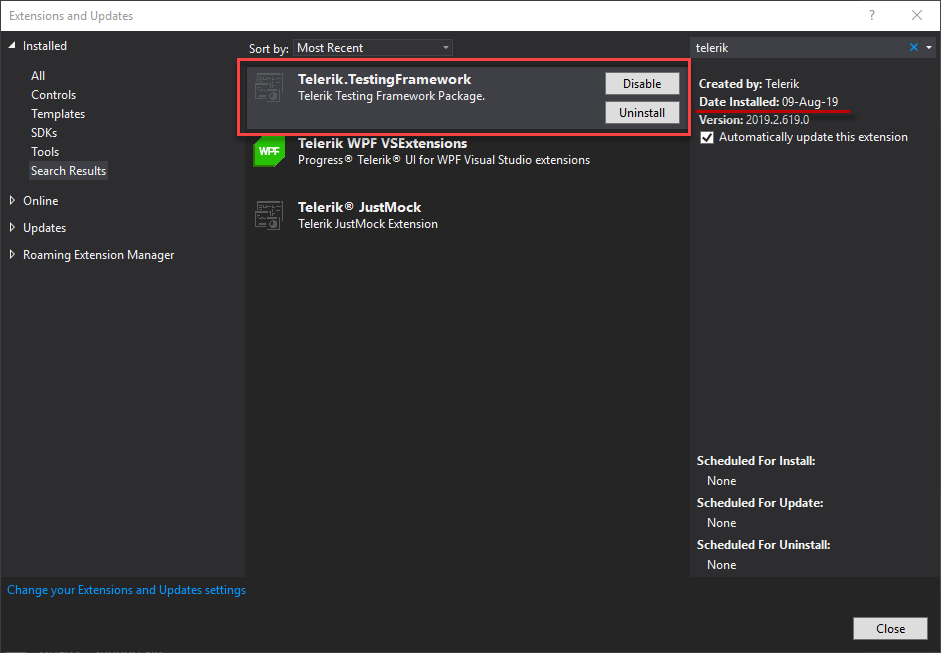941x653 pixels.
Task: Open the Sort by dropdown
Action: (x=374, y=48)
